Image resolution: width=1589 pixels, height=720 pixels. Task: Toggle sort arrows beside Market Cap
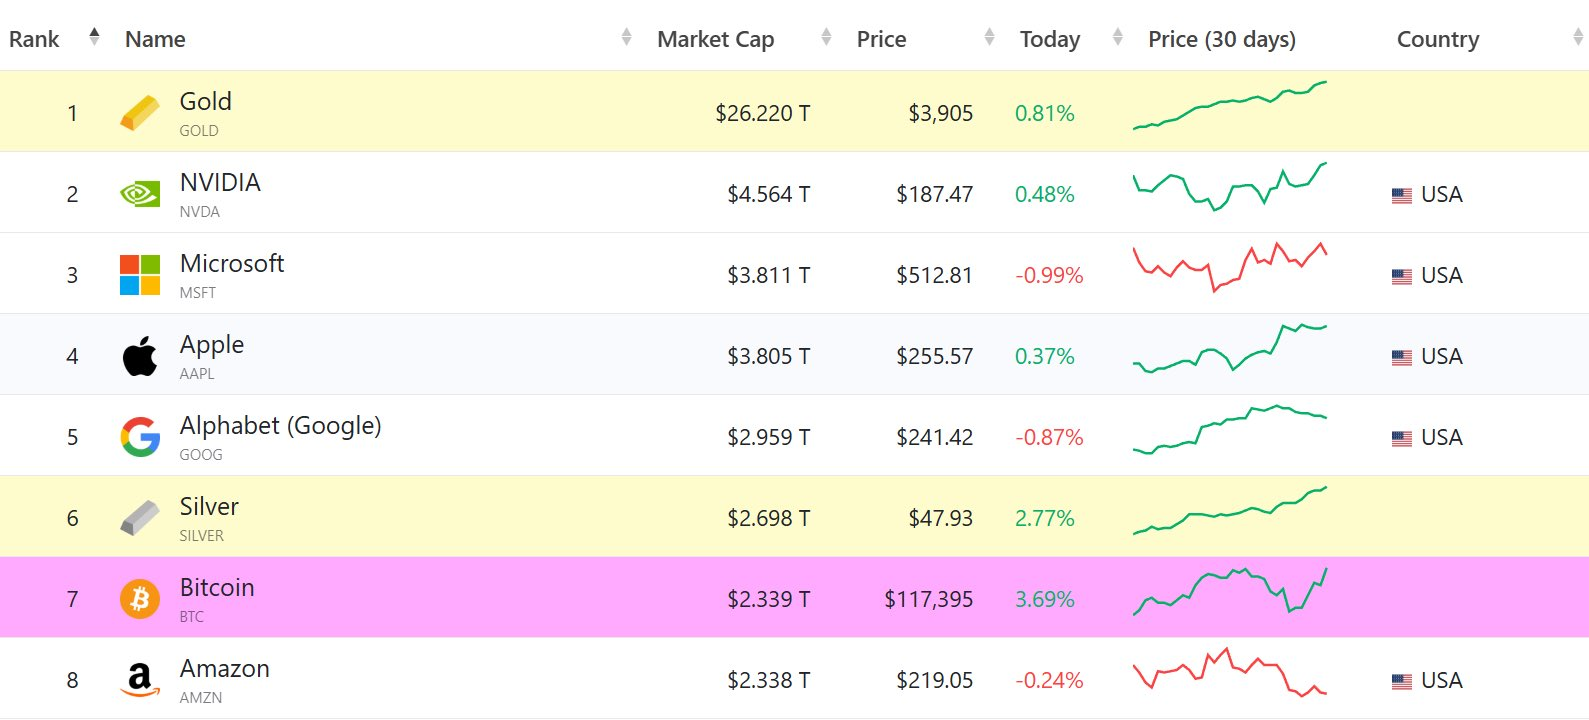(826, 37)
